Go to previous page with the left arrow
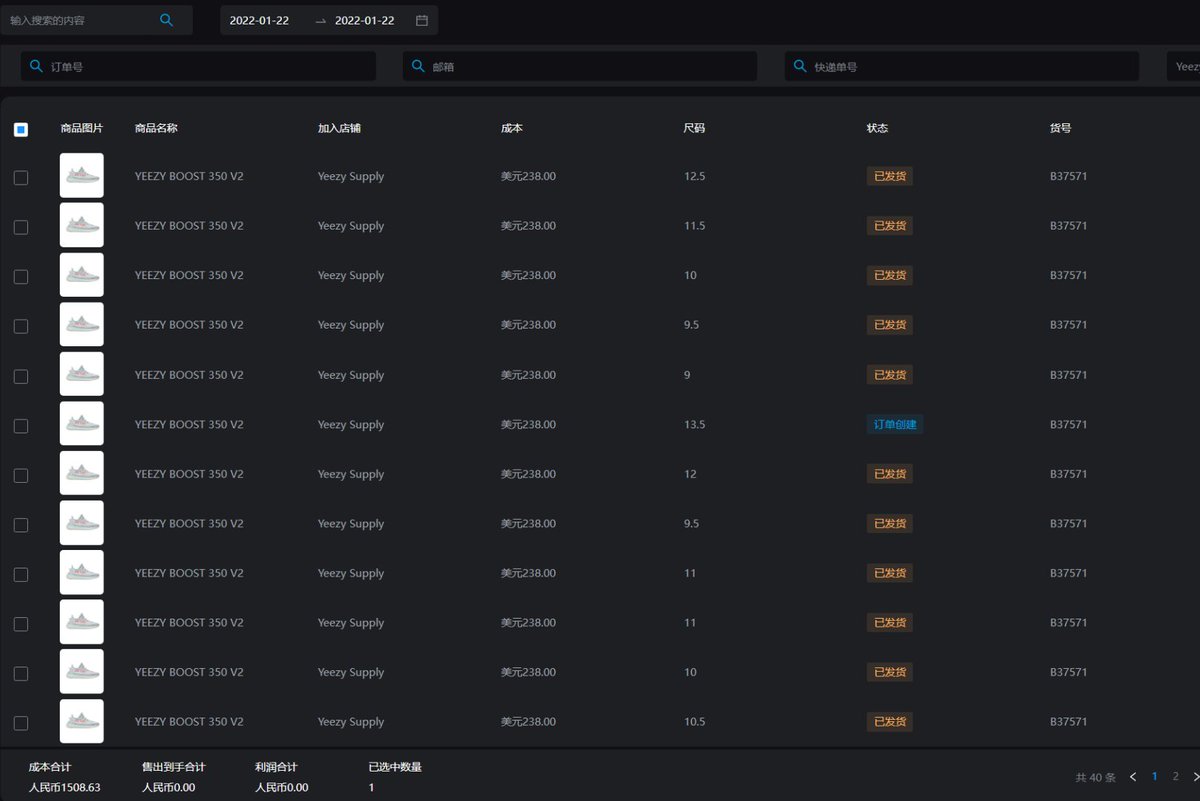This screenshot has width=1200, height=801. coord(1133,777)
